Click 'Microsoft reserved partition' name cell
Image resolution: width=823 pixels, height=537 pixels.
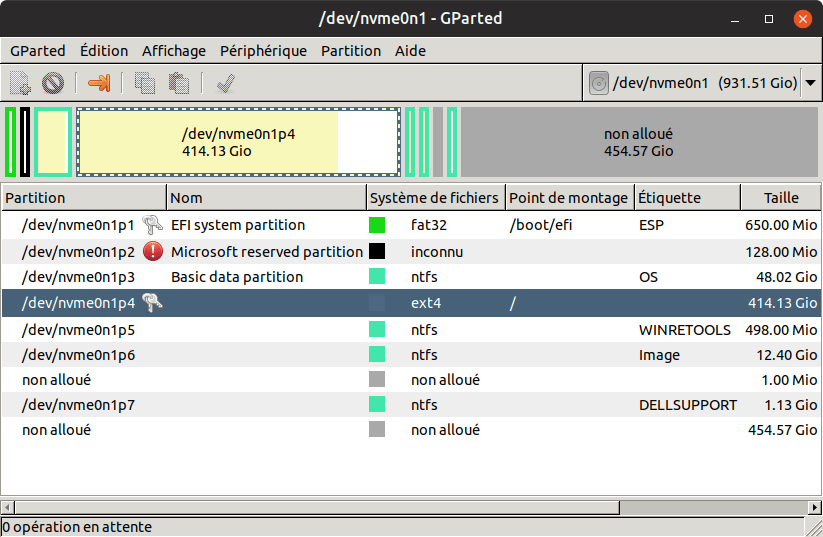pyautogui.click(x=267, y=251)
